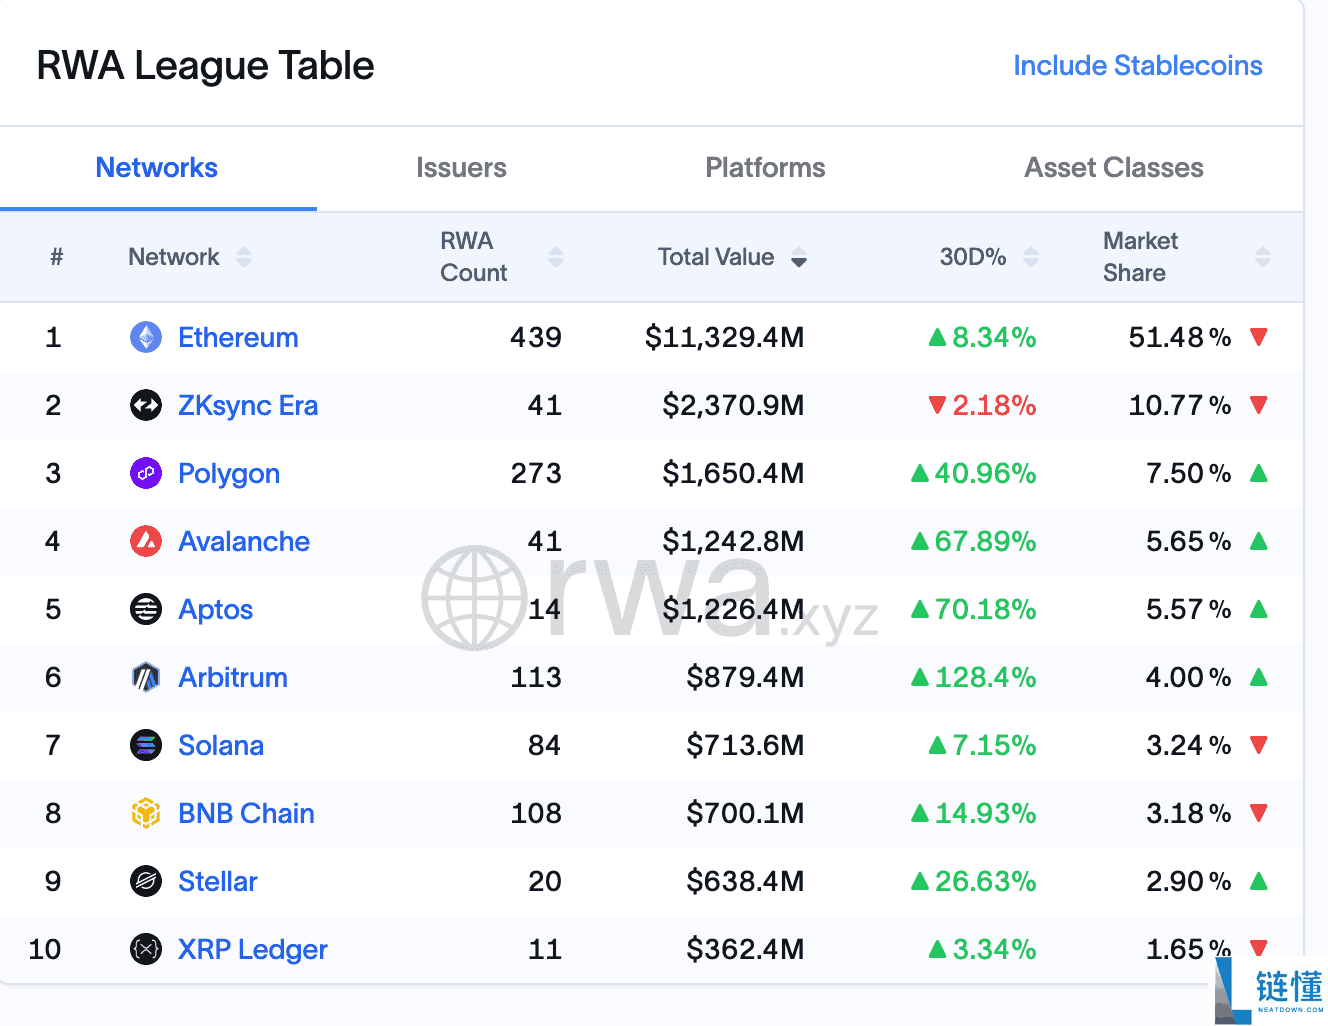
Task: Click the Total Value column header
Action: click(716, 257)
